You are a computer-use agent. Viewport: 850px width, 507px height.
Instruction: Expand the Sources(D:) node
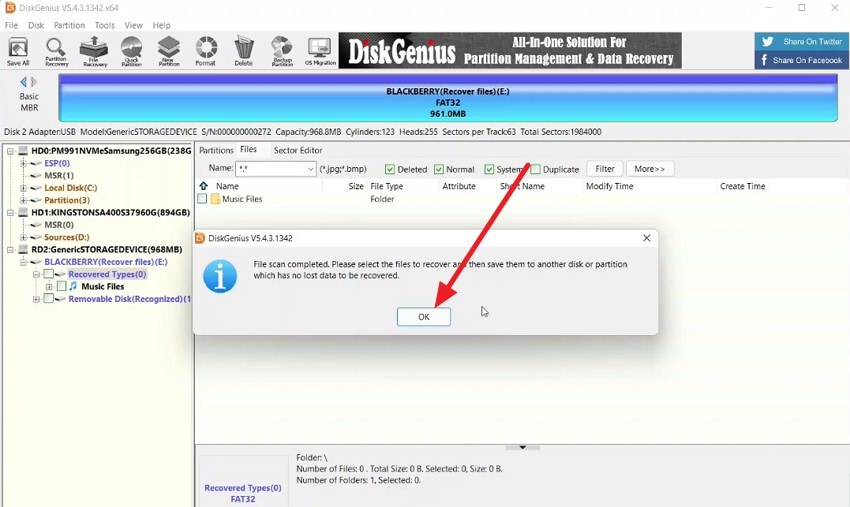[23, 237]
